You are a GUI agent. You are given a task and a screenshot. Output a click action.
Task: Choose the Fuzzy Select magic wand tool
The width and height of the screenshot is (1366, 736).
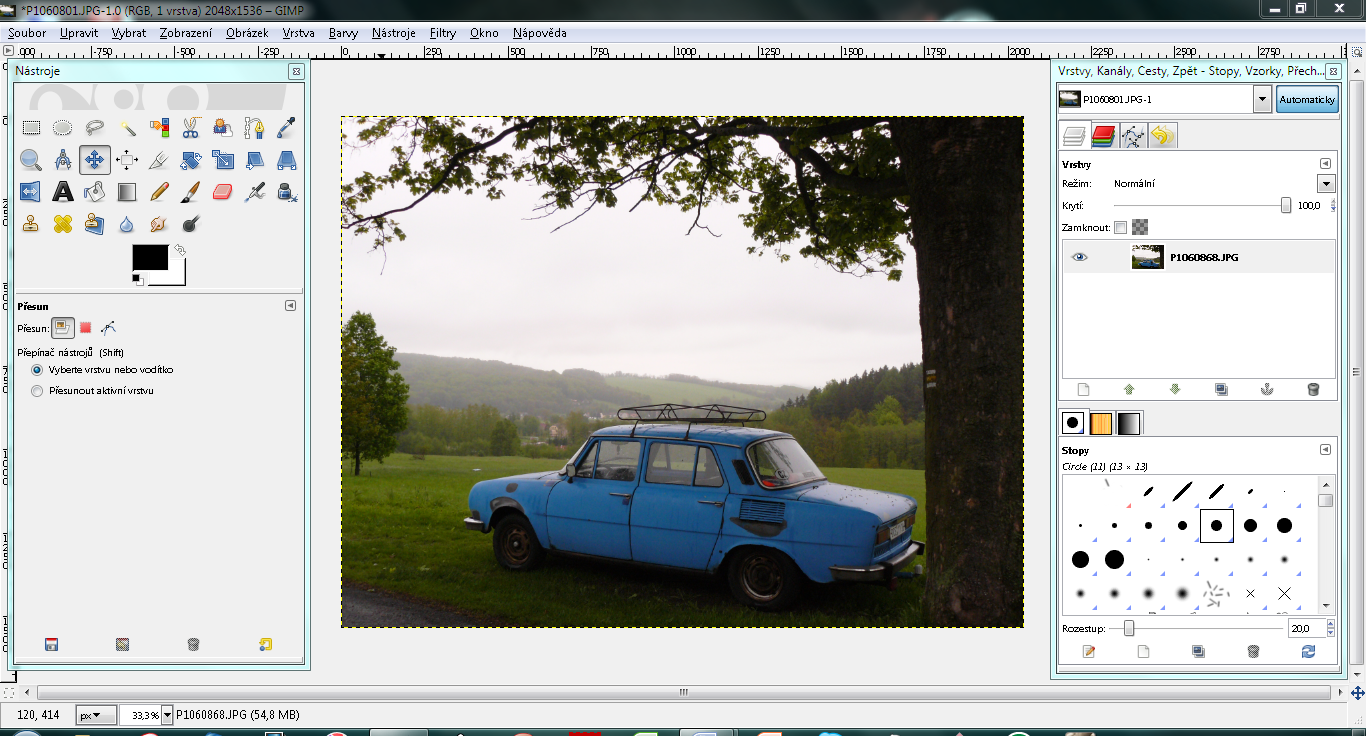(x=127, y=127)
